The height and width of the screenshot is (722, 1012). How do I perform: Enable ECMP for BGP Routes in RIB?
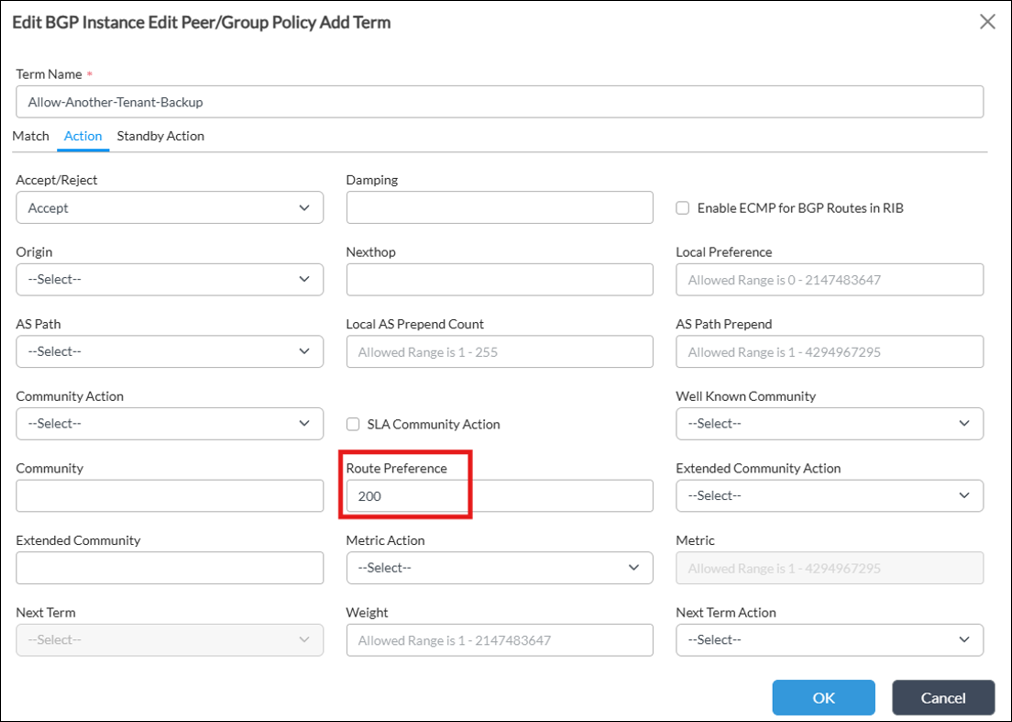point(683,208)
